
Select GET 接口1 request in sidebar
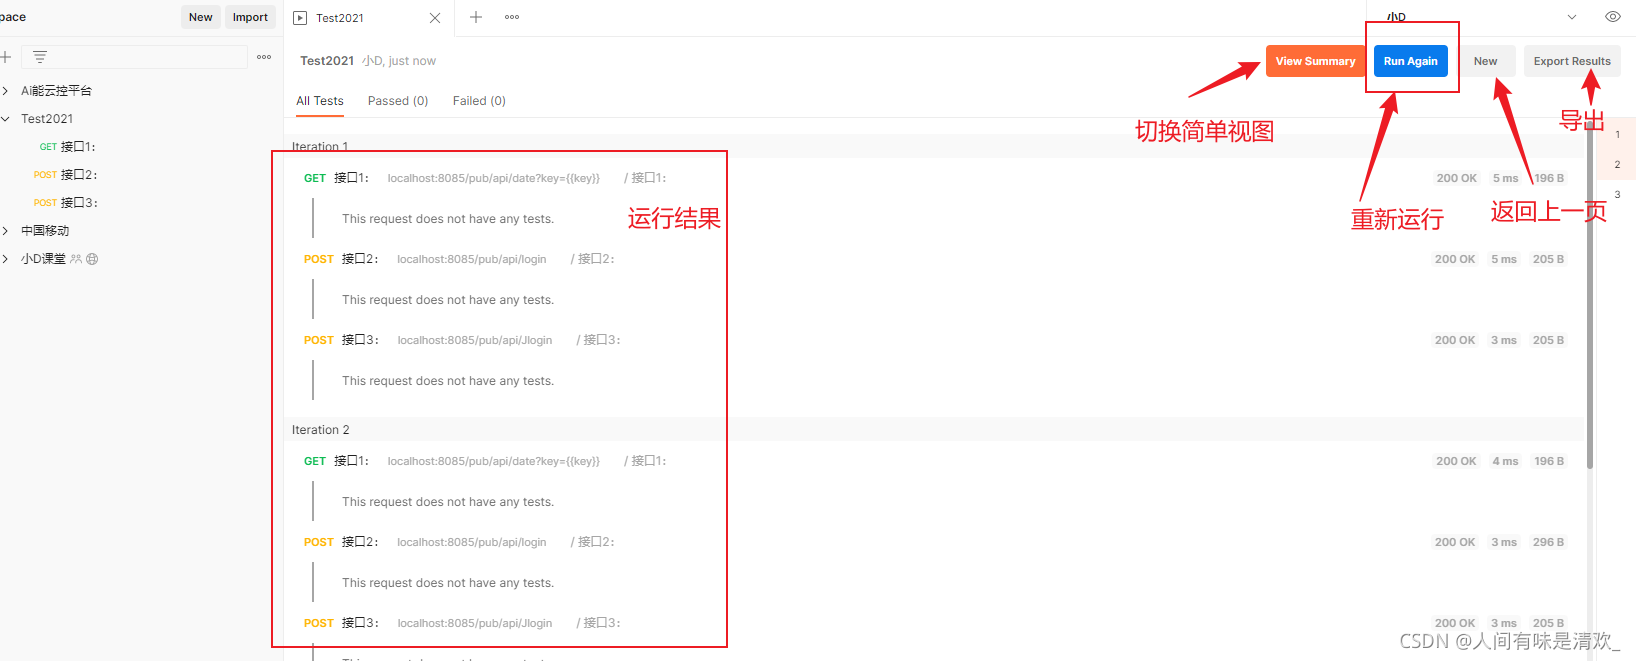[67, 147]
